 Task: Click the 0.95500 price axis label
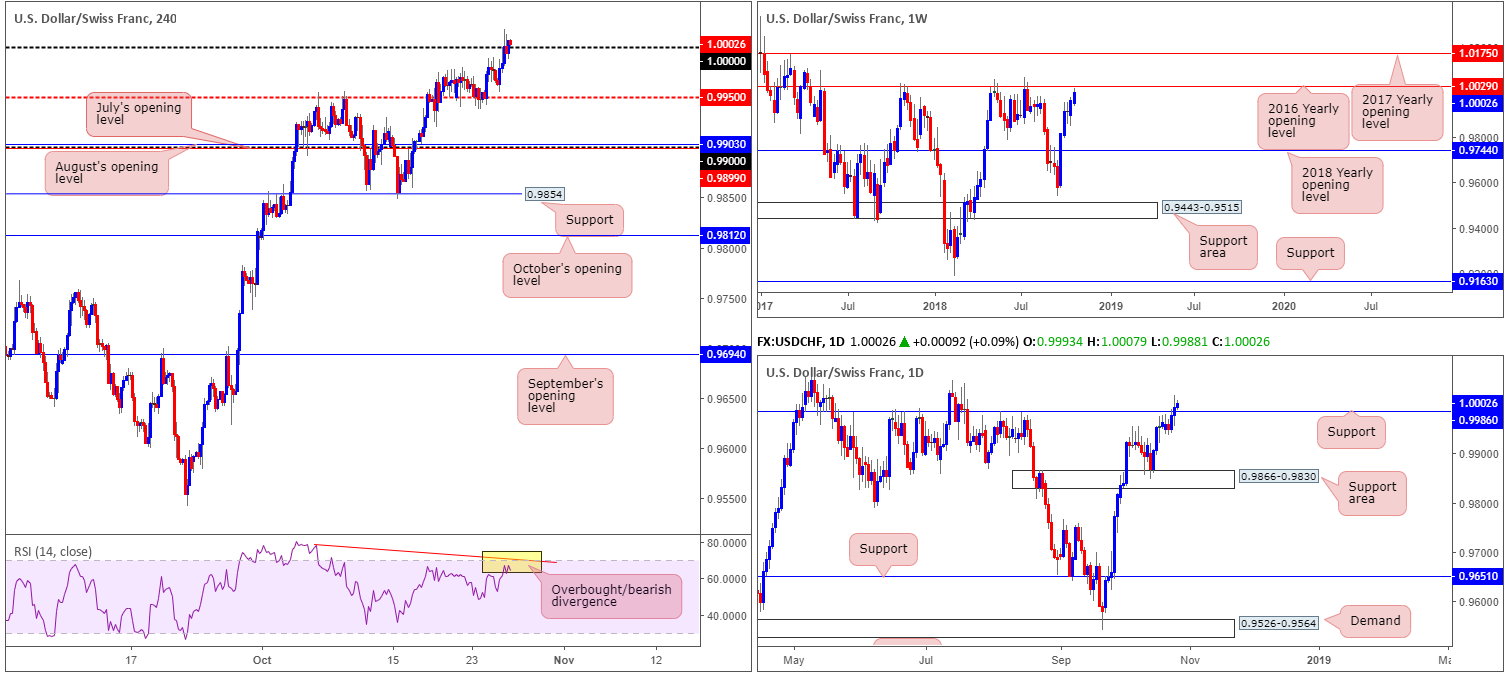pos(726,498)
